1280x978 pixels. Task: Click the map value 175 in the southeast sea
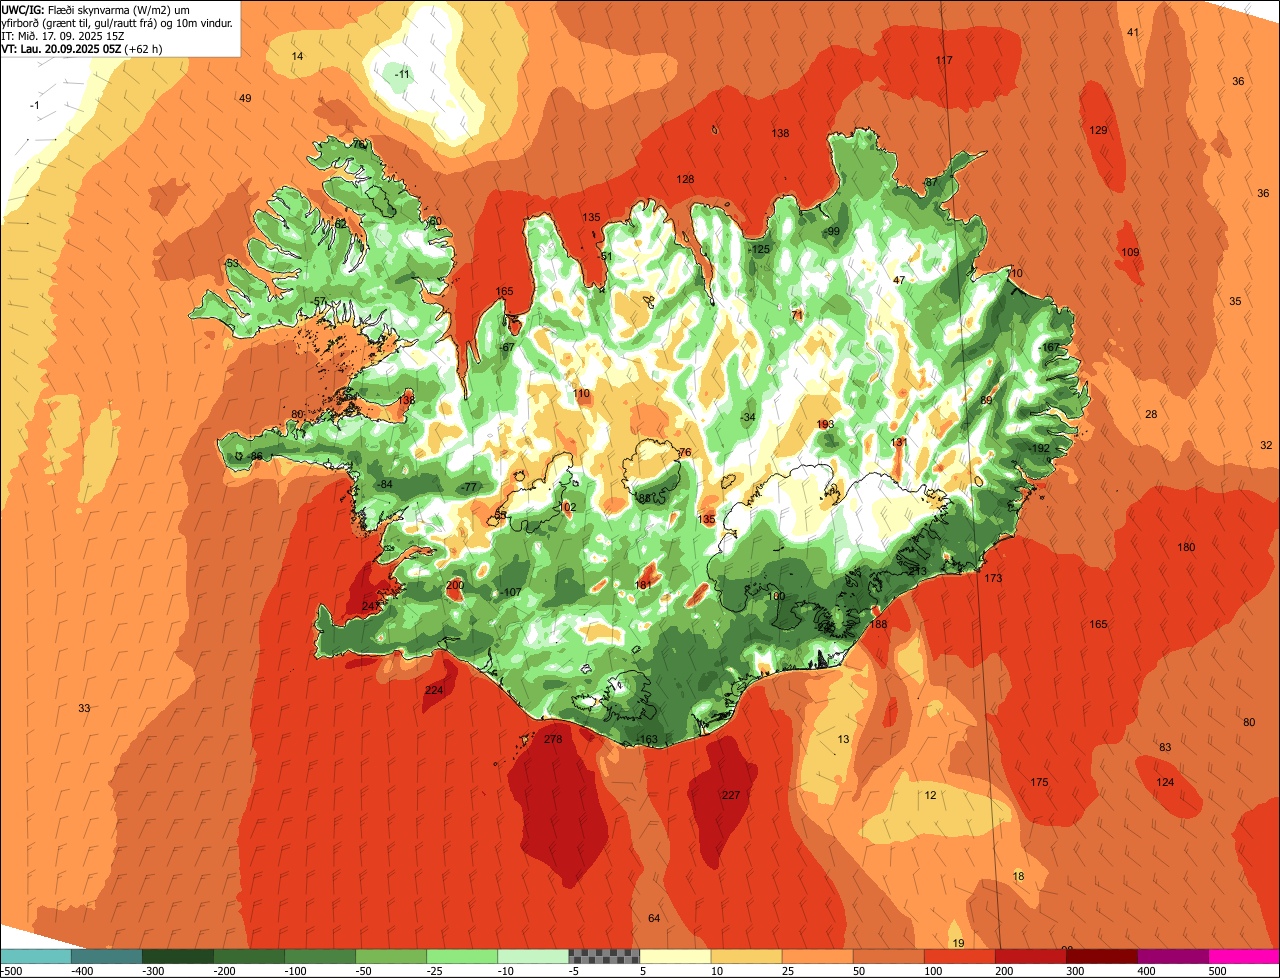(x=1039, y=782)
